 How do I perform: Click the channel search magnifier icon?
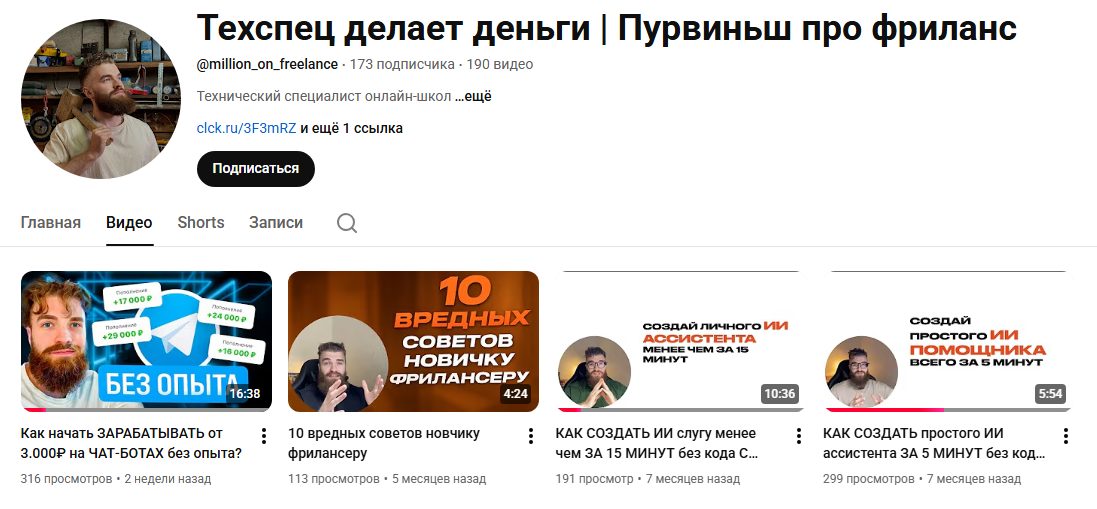click(x=346, y=223)
